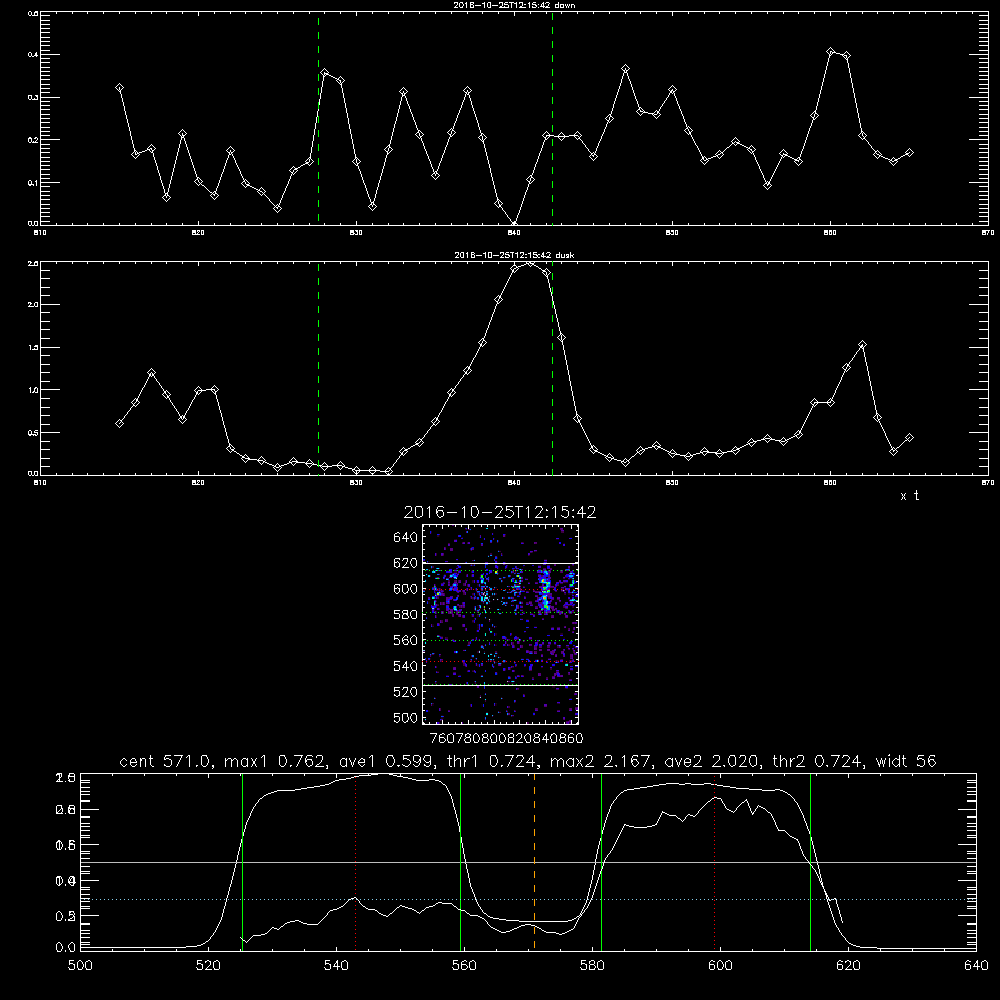The width and height of the screenshot is (1000, 1000).
Task: Click the left green dashed line in dusk plot
Action: coord(318,368)
